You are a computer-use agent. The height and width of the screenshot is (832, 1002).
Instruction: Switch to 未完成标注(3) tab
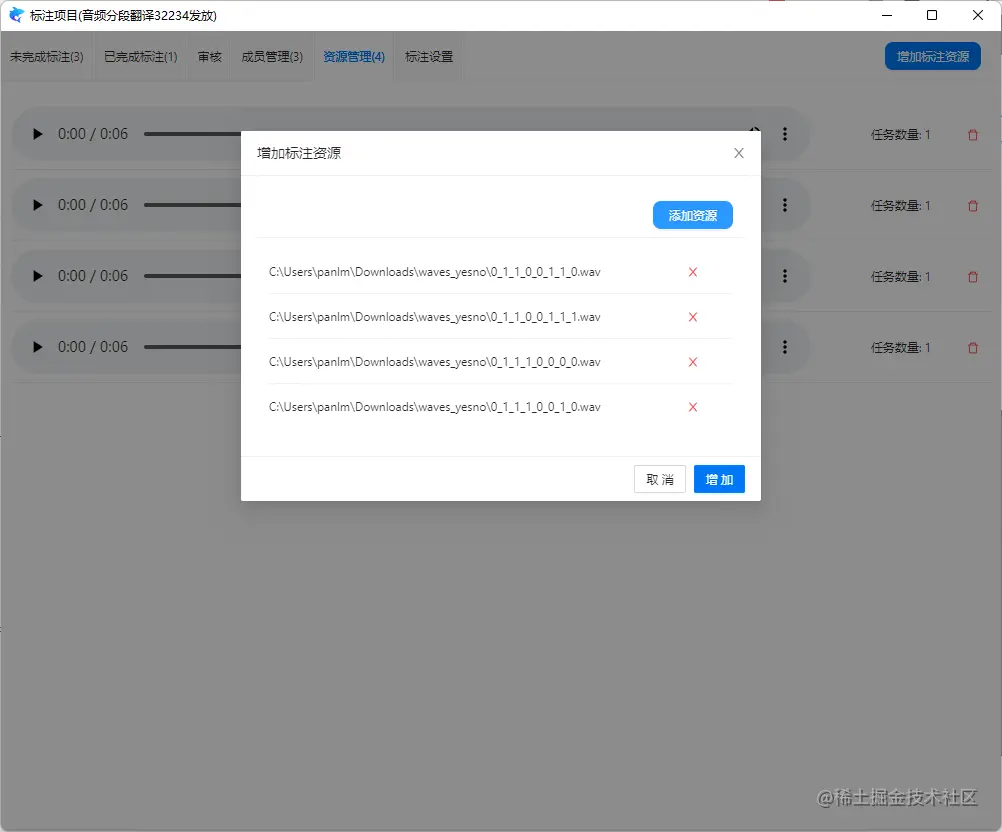[x=47, y=57]
